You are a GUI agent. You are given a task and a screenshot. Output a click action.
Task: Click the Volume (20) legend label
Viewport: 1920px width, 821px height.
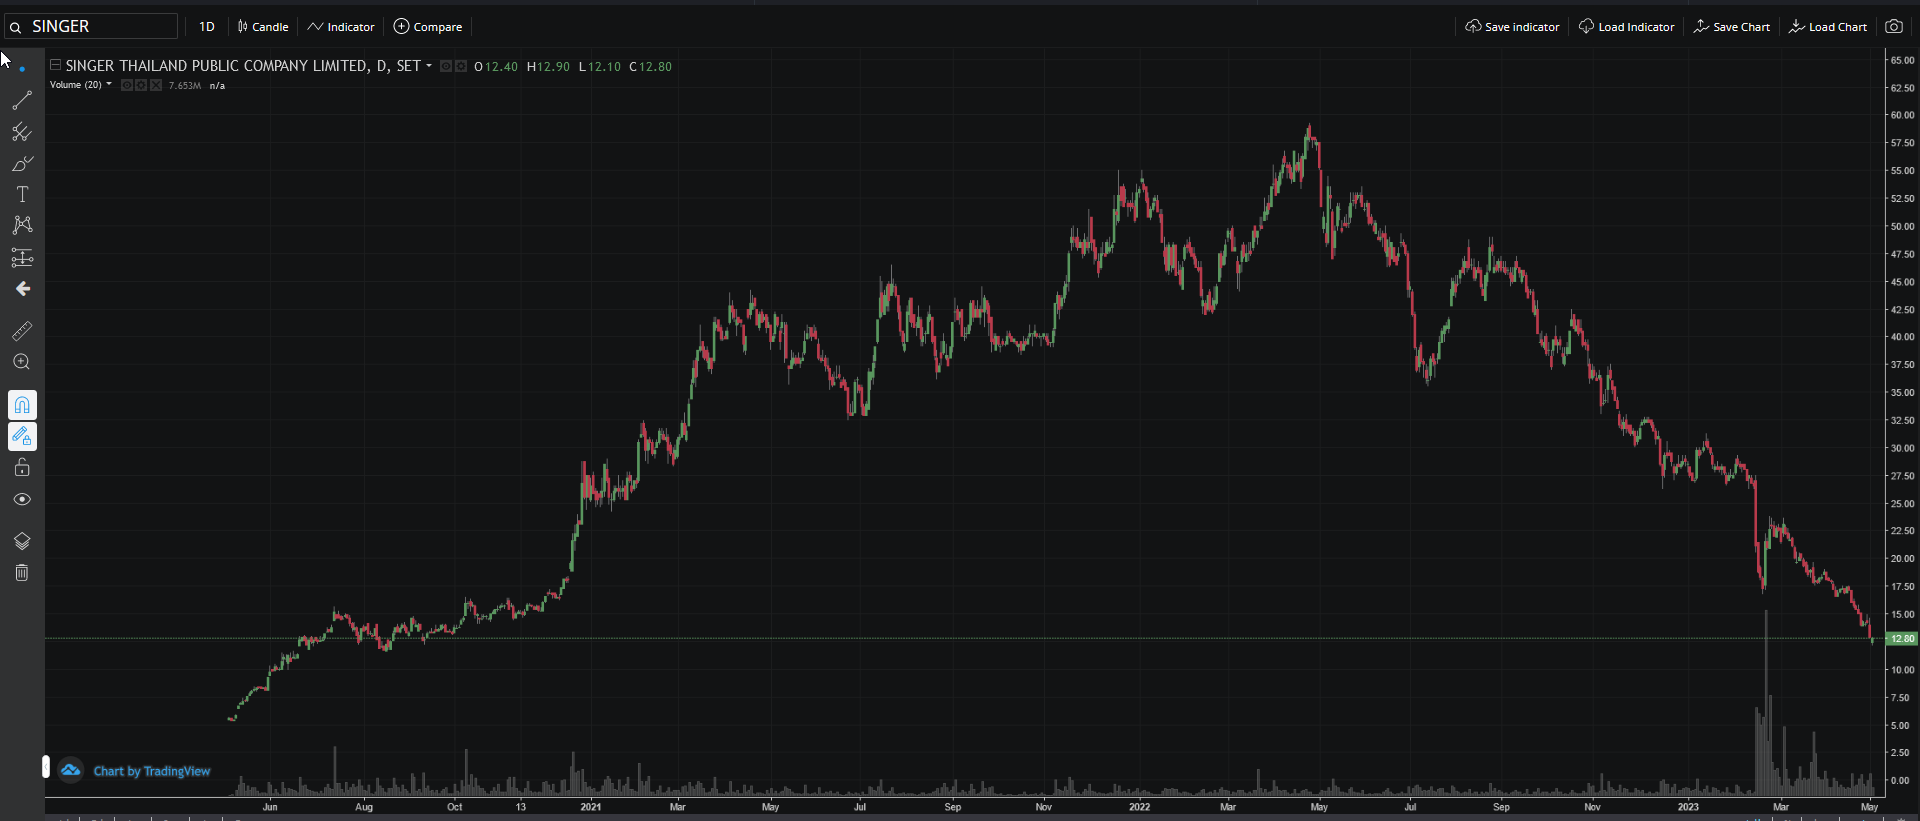76,85
